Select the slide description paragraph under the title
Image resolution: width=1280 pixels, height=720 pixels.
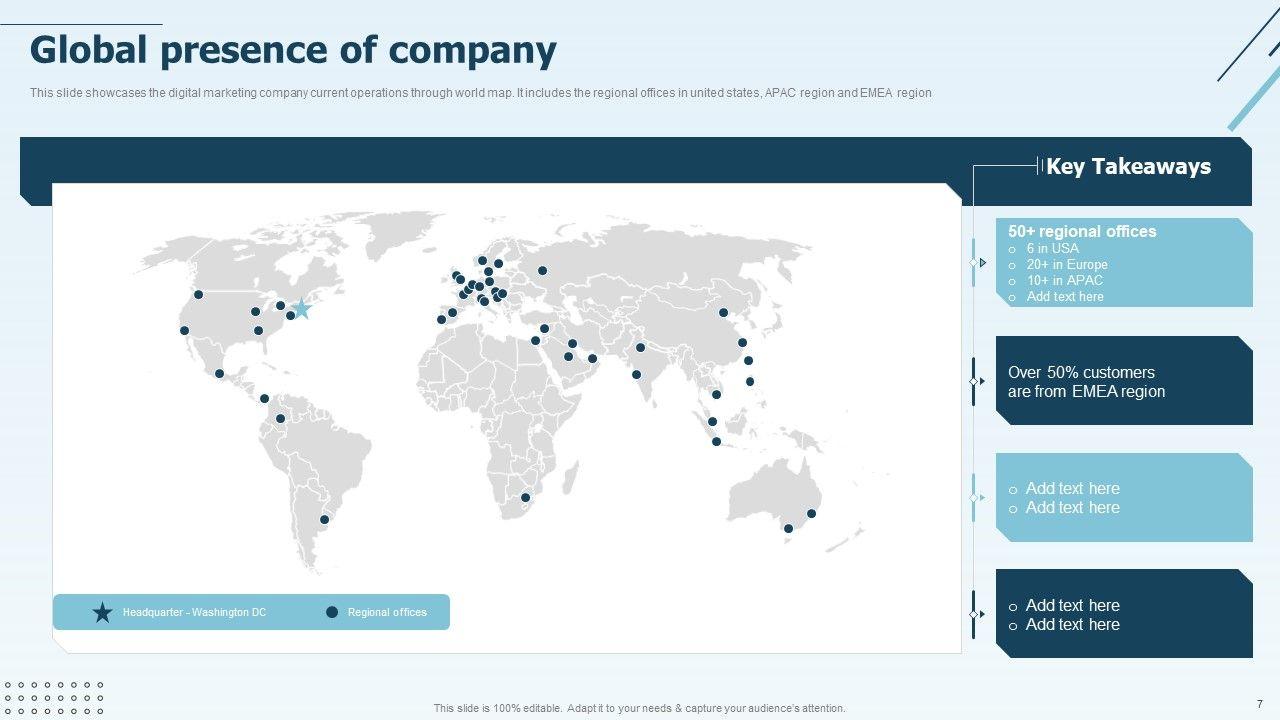[x=480, y=93]
